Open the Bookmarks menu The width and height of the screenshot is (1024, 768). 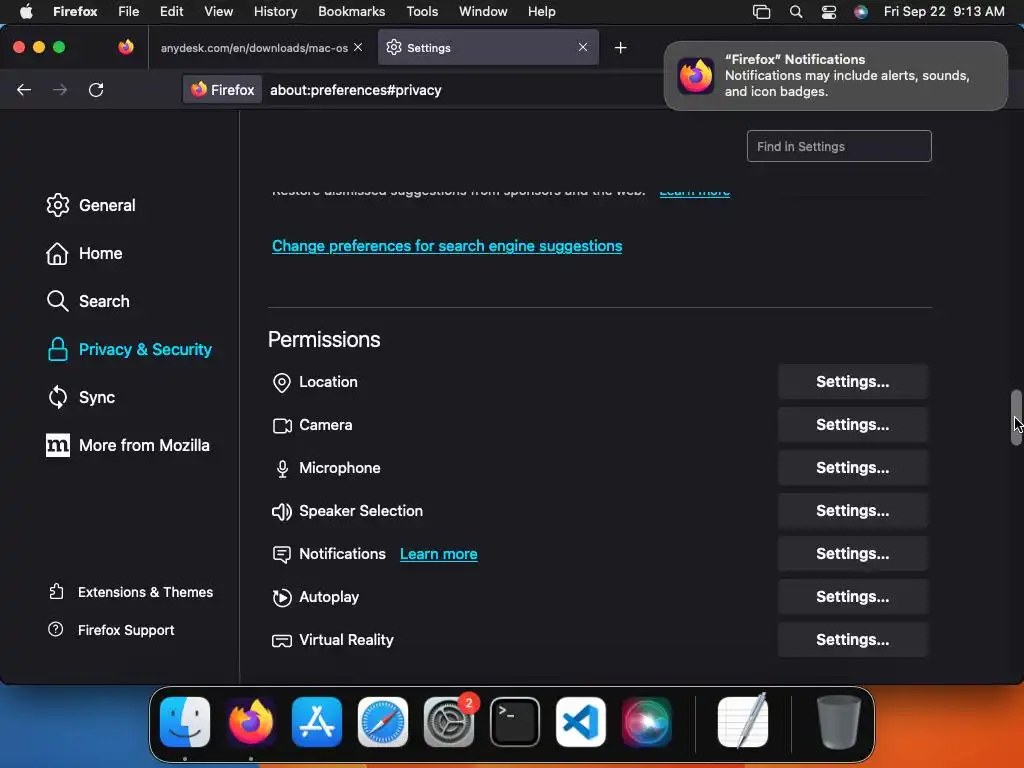point(351,12)
